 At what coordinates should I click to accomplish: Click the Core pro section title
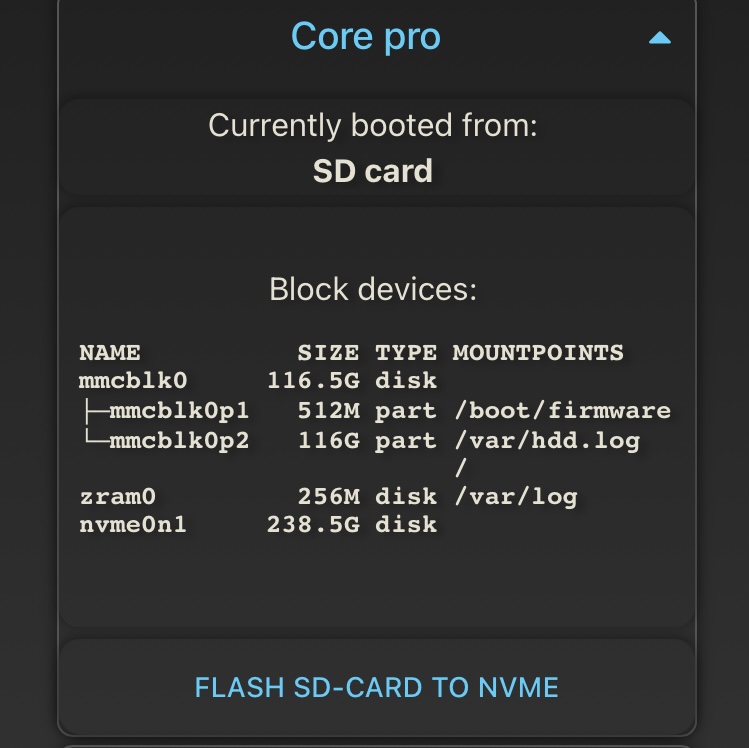(365, 37)
